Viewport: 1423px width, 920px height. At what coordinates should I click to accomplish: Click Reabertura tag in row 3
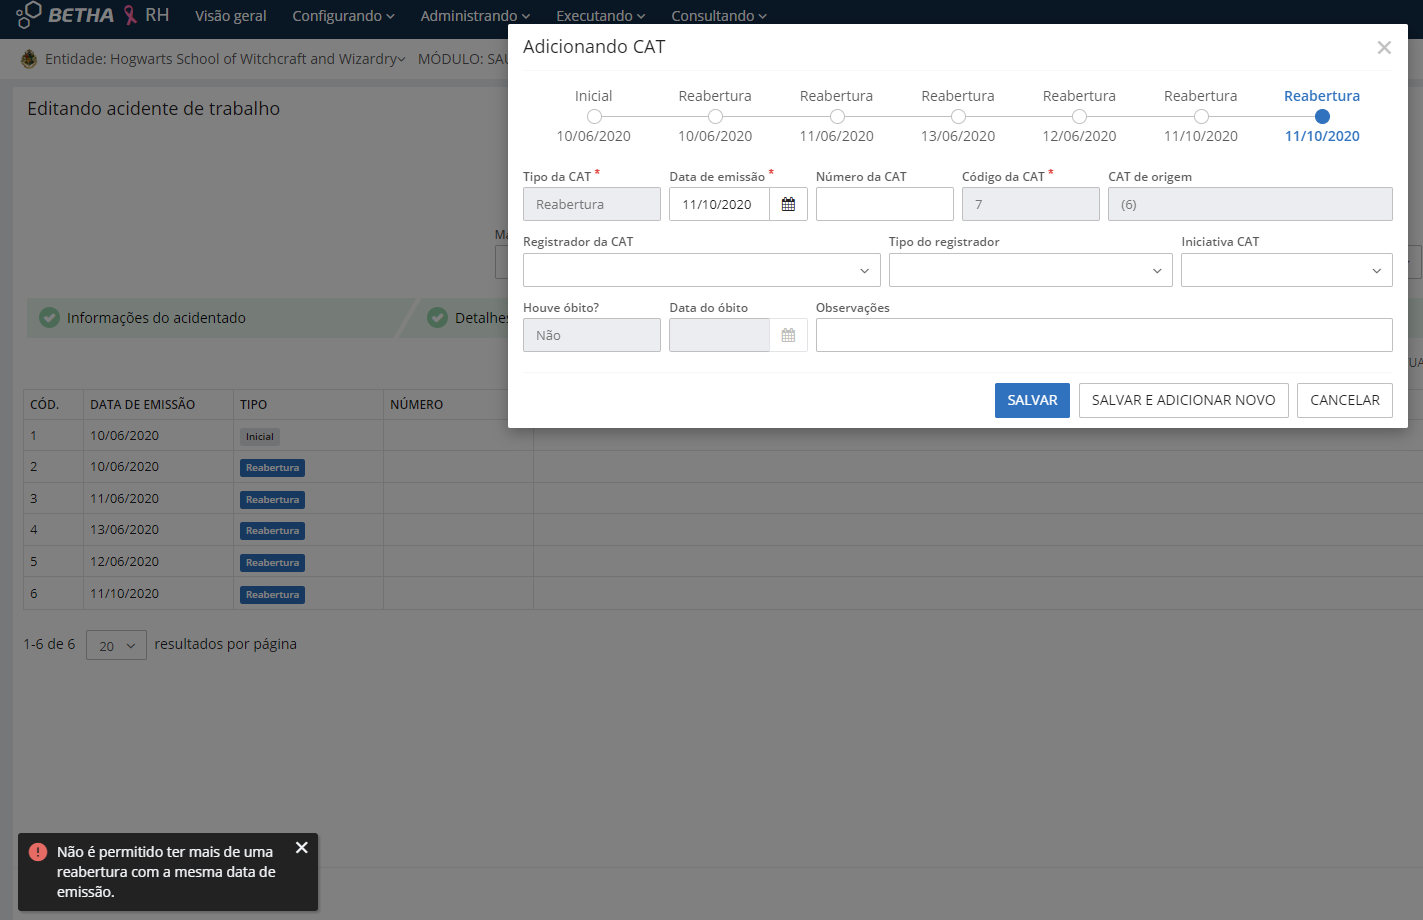(272, 499)
